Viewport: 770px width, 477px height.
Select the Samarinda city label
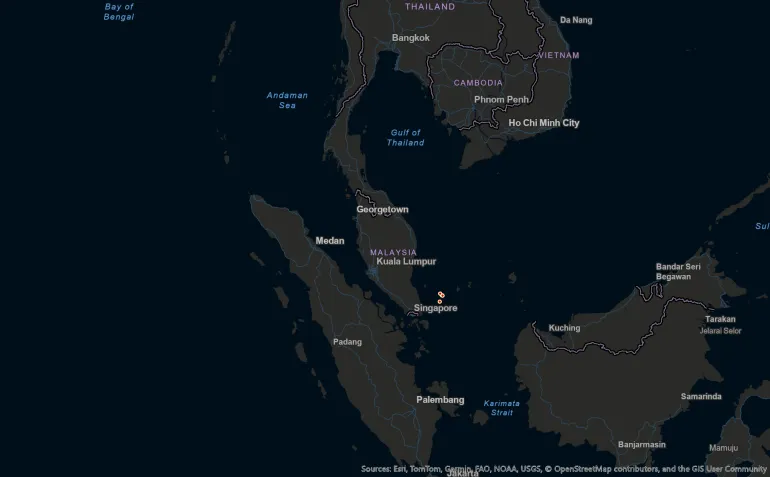[701, 397]
